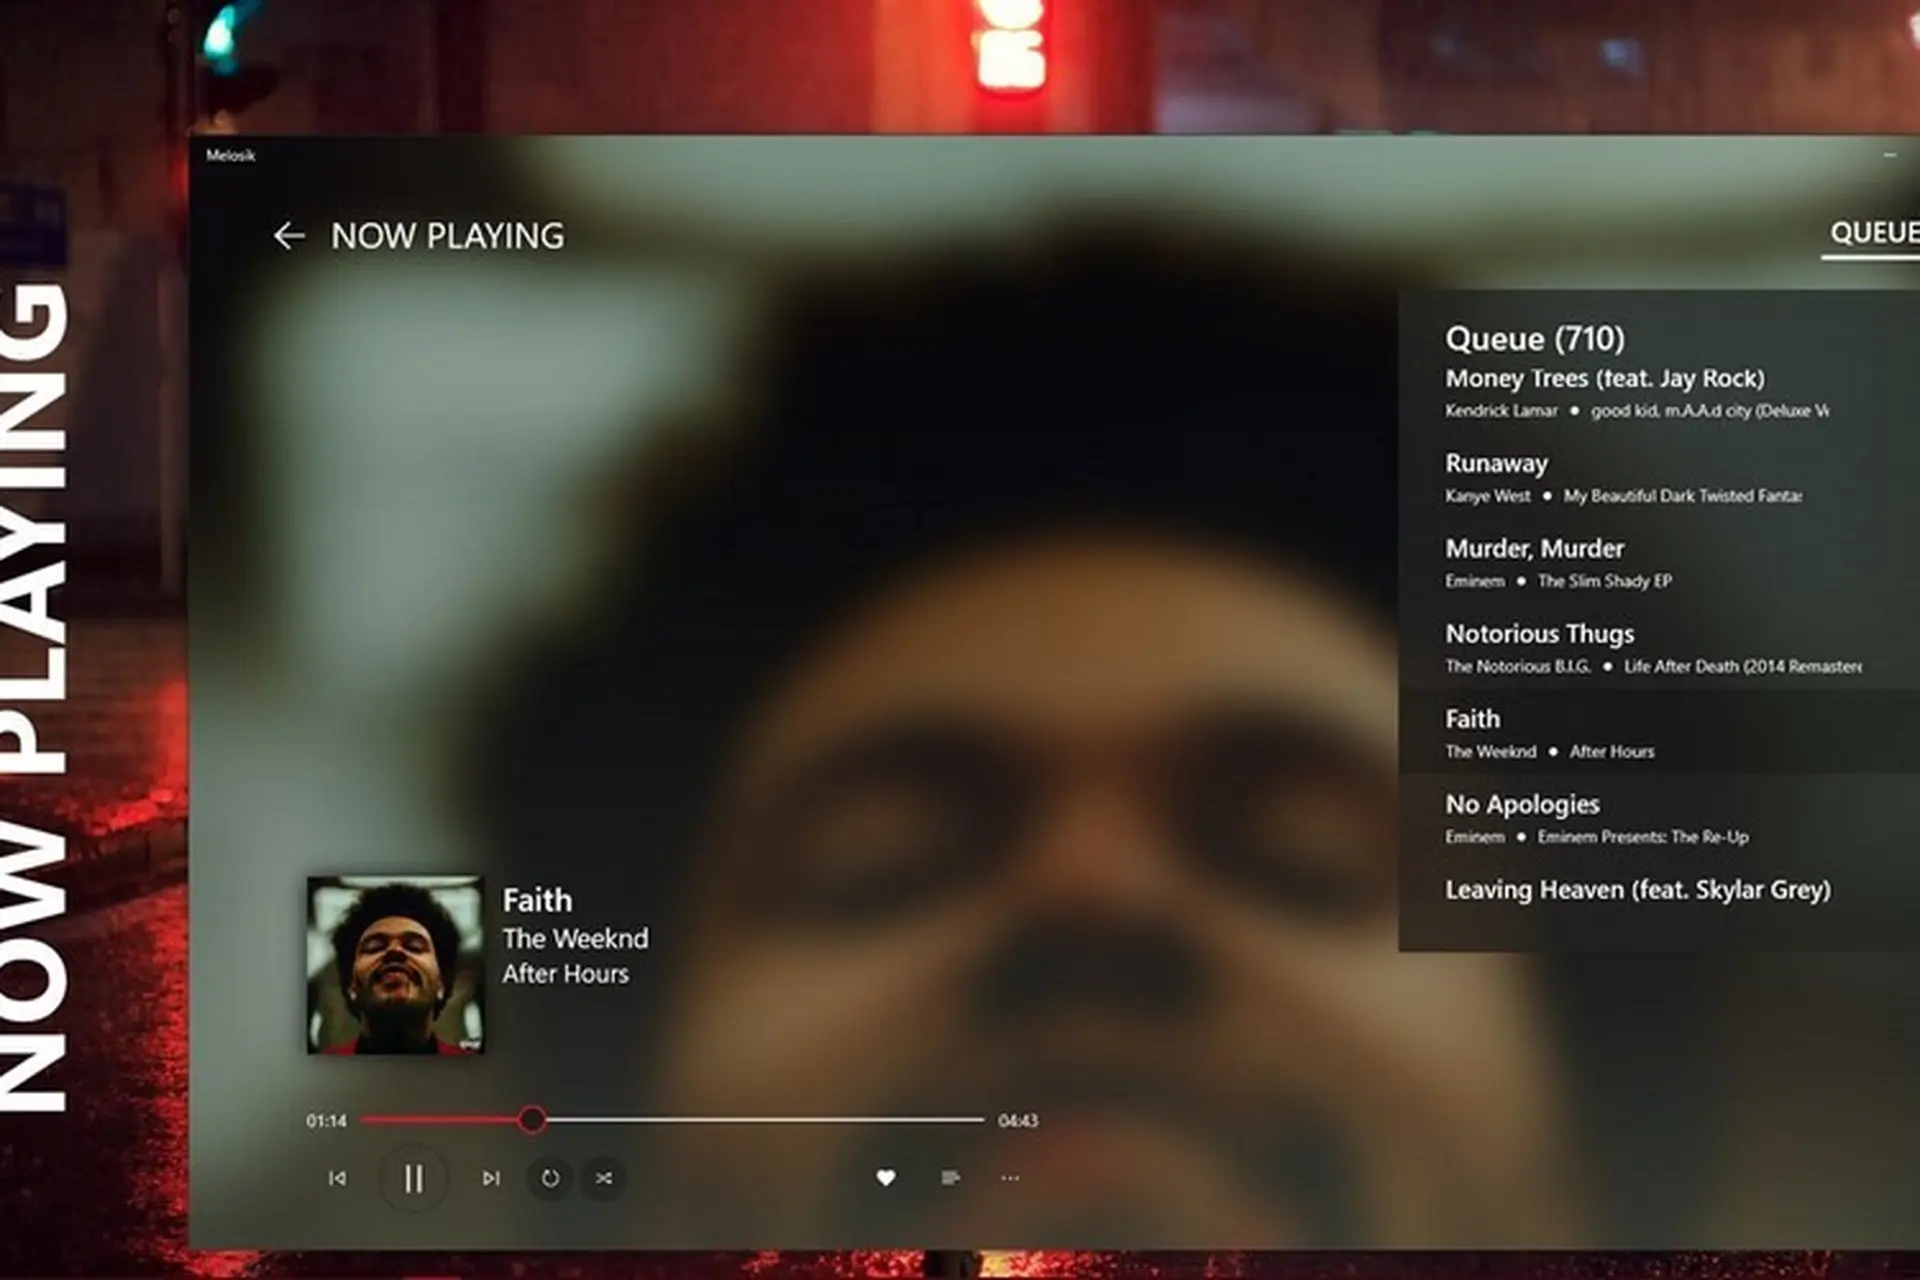Play Money Trees from the queue
Screen dimensions: 1920x1280
pos(1659,393)
